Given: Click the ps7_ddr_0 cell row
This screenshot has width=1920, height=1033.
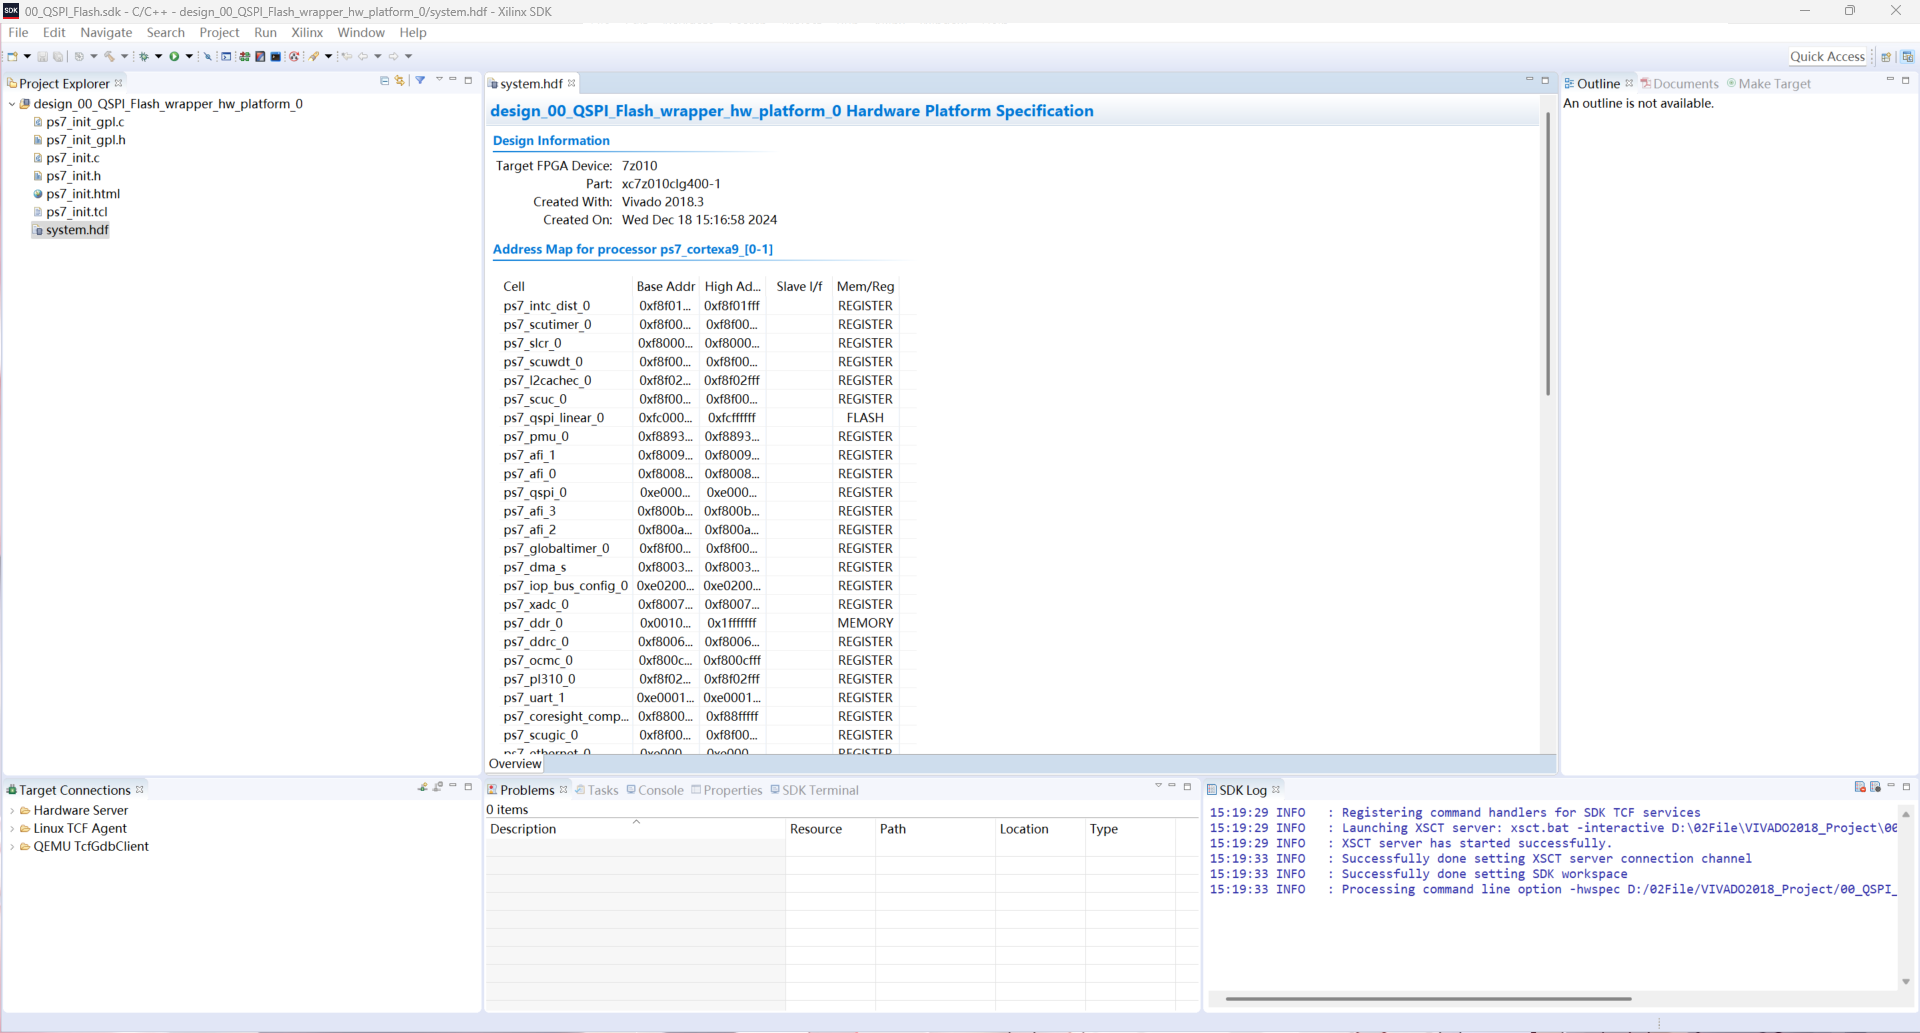Looking at the screenshot, I should pos(698,623).
